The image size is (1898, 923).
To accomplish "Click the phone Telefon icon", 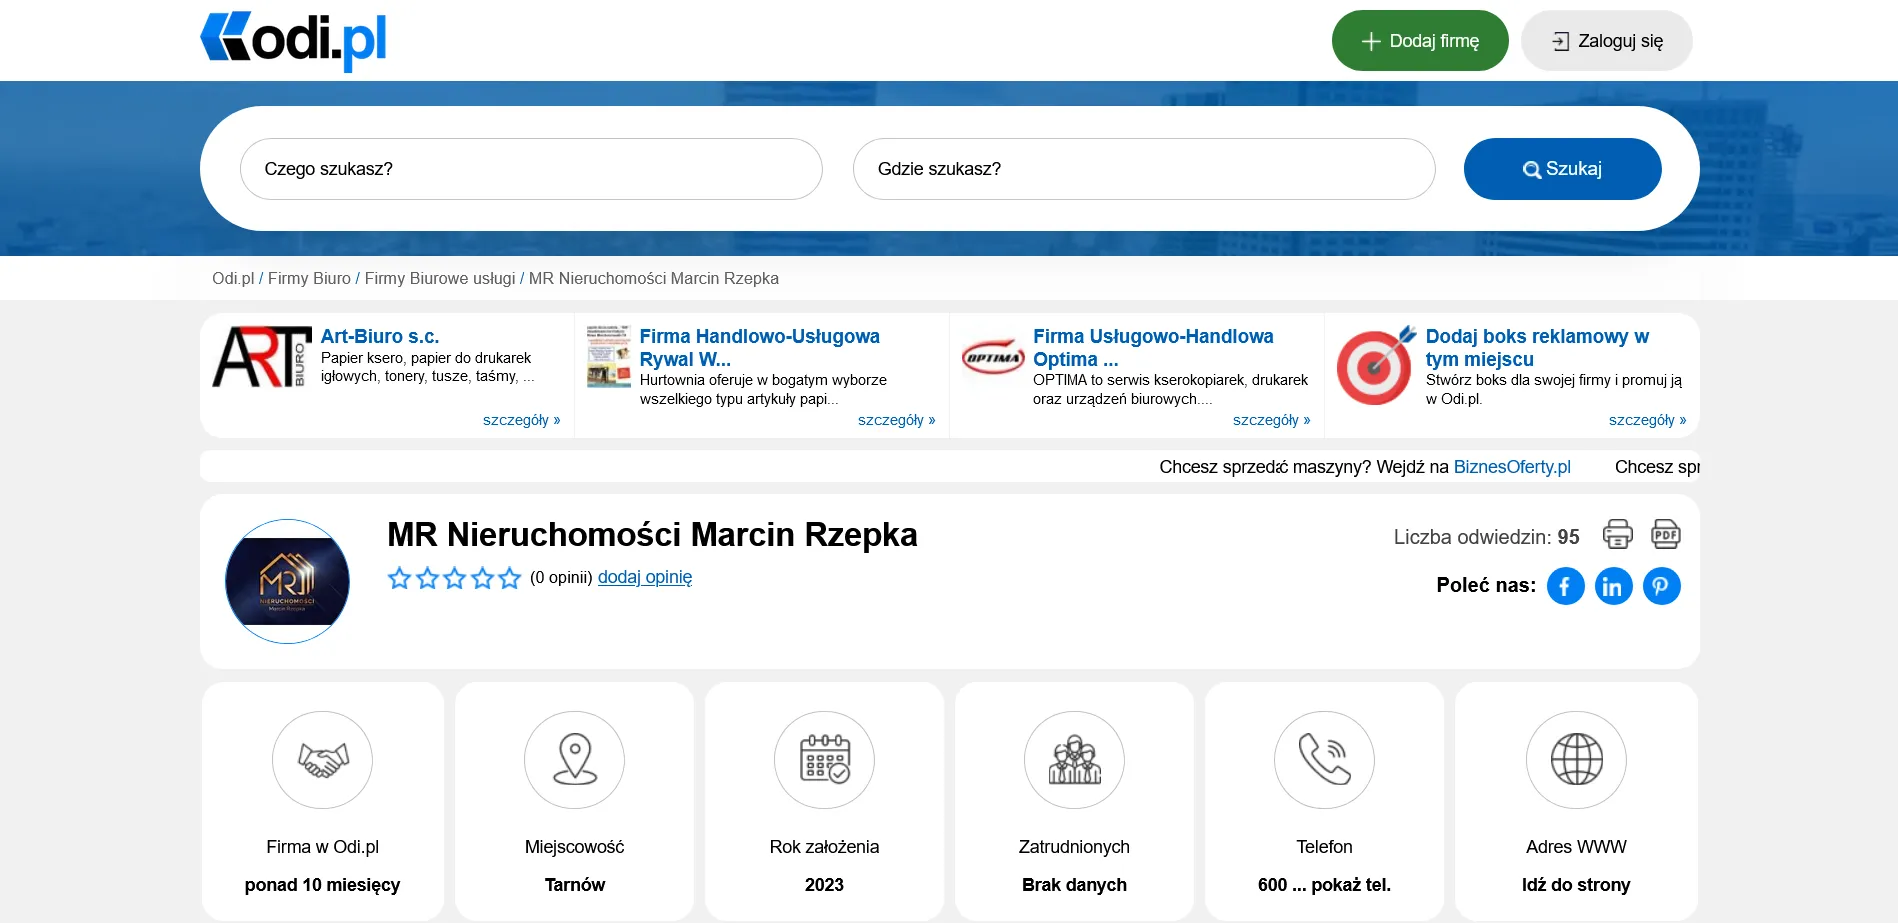I will click(1325, 760).
